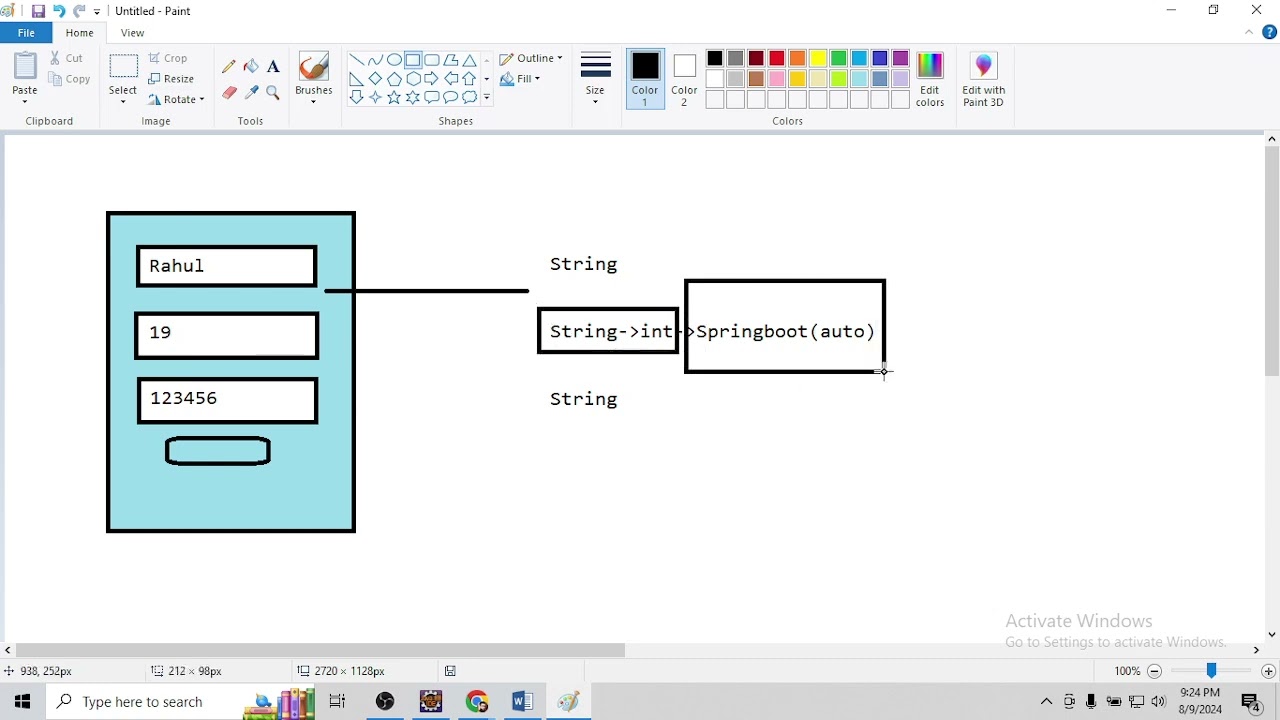Choose the Right arrow shape
This screenshot has width=1280, height=720.
432,79
